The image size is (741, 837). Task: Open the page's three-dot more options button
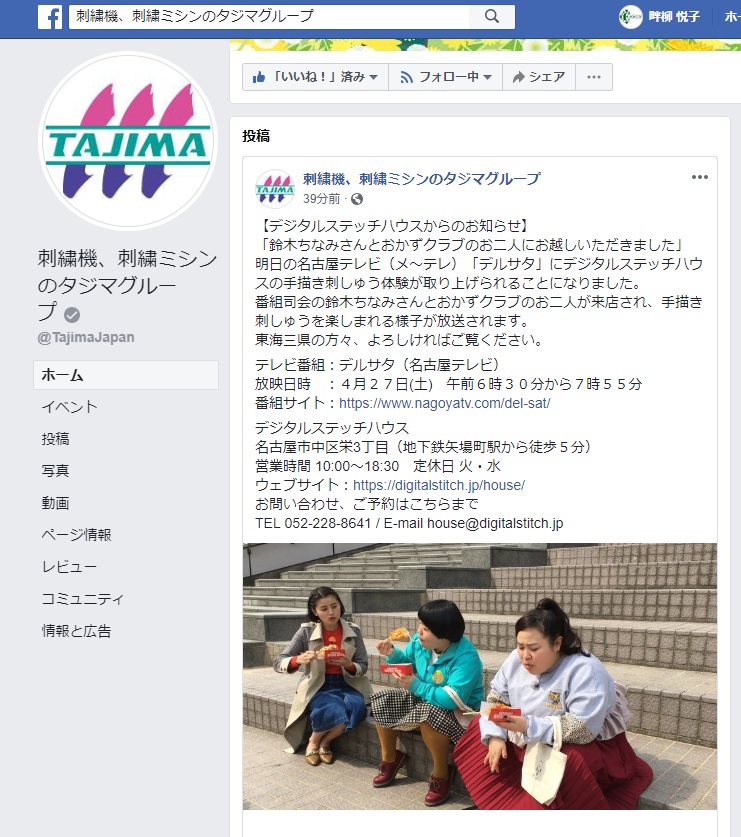click(594, 77)
